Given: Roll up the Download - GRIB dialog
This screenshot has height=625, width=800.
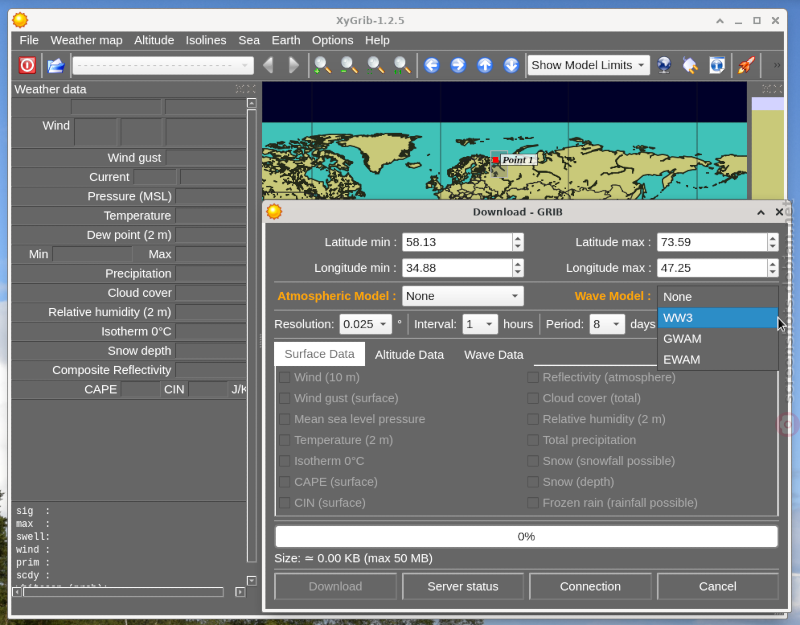Looking at the screenshot, I should [x=761, y=212].
